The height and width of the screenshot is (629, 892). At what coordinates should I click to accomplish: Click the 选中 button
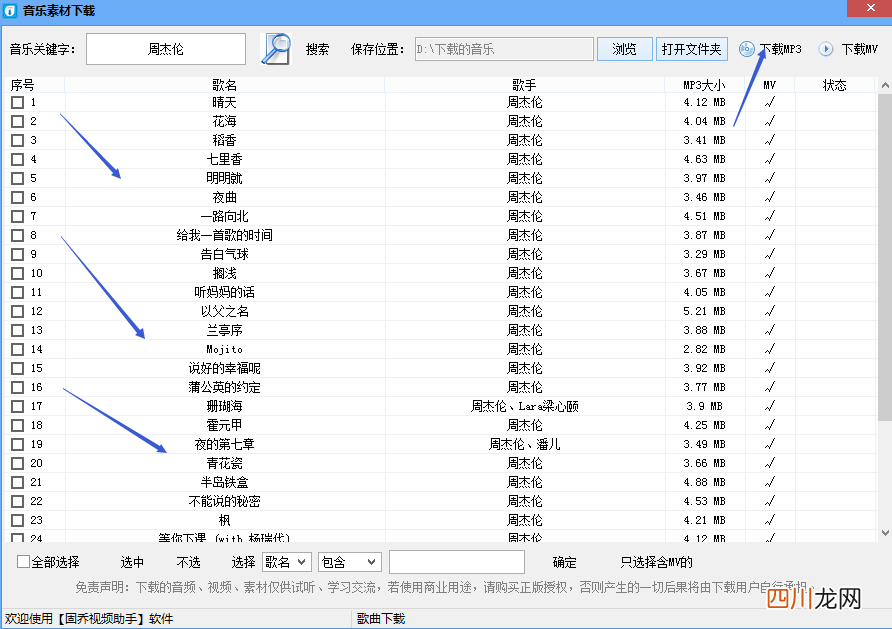coord(132,562)
